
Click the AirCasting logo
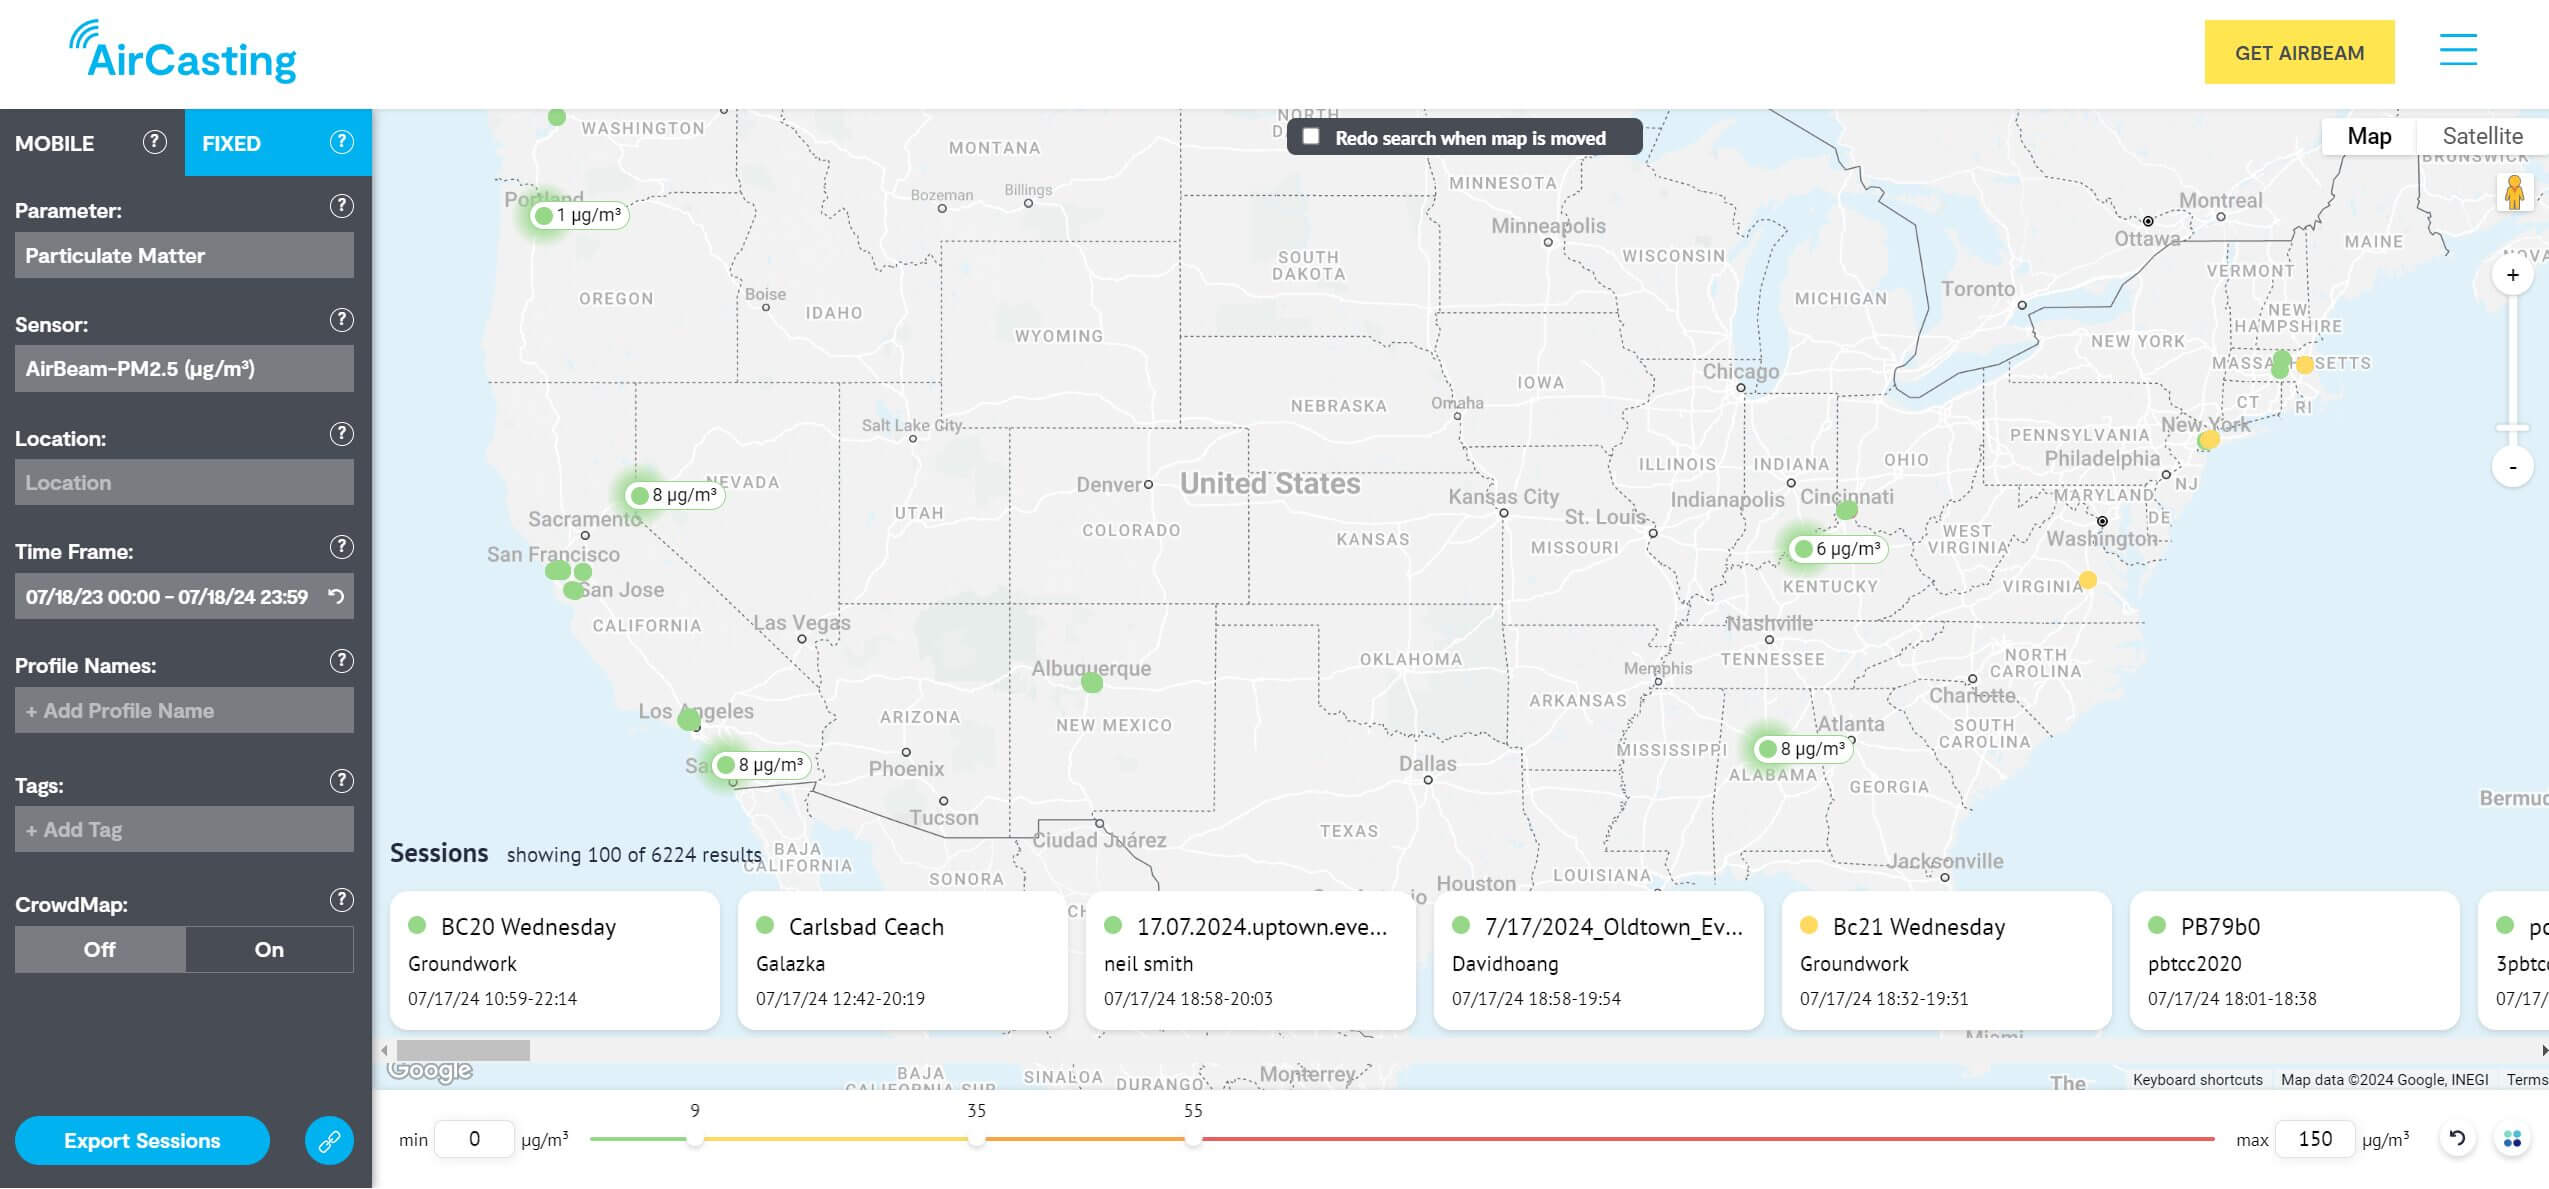coord(182,52)
